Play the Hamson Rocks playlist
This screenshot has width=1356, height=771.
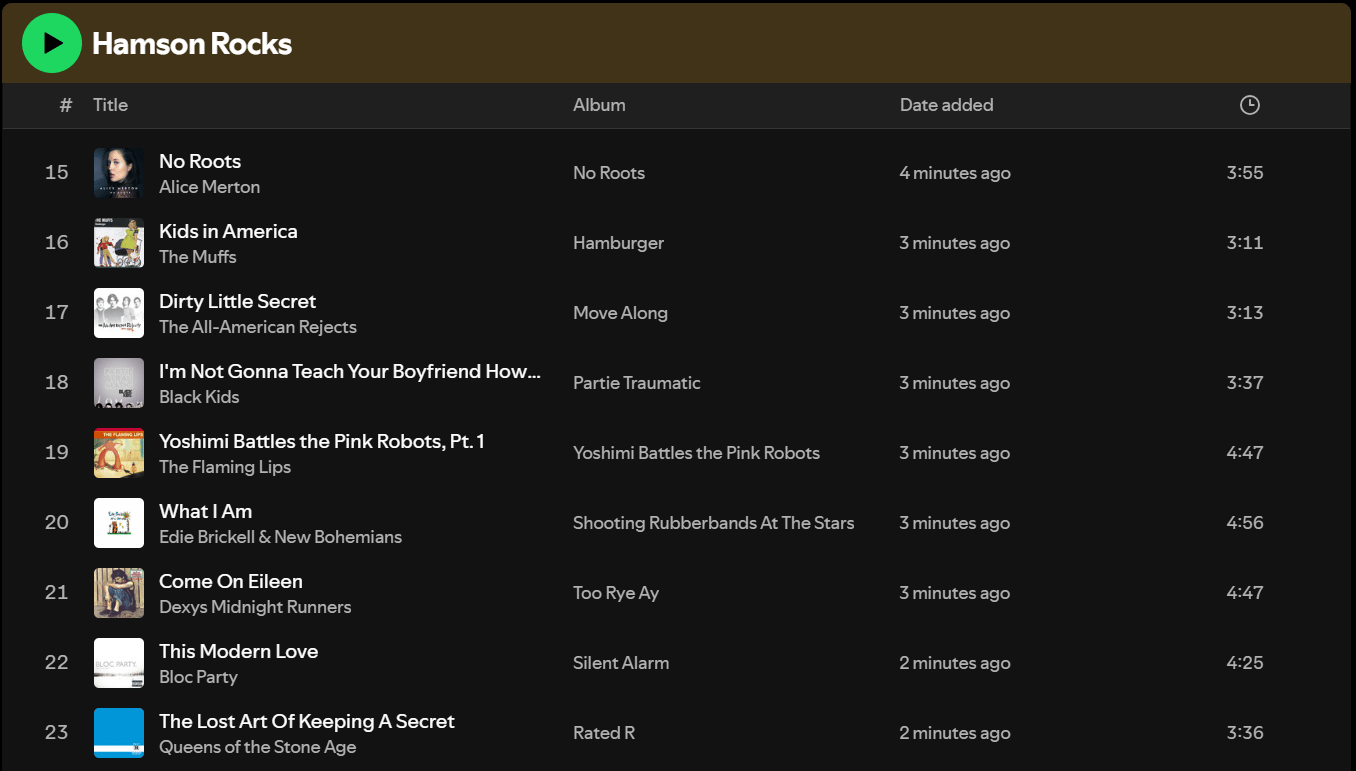tap(52, 43)
